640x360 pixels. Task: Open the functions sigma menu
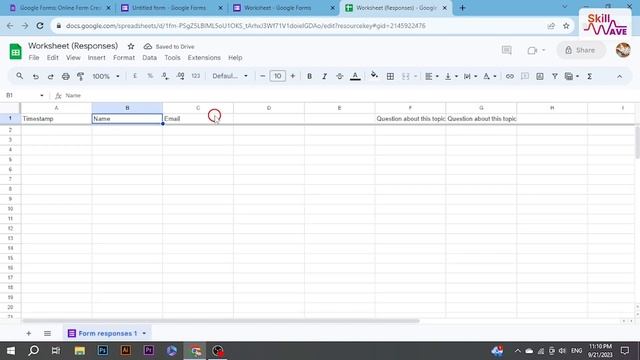point(589,76)
